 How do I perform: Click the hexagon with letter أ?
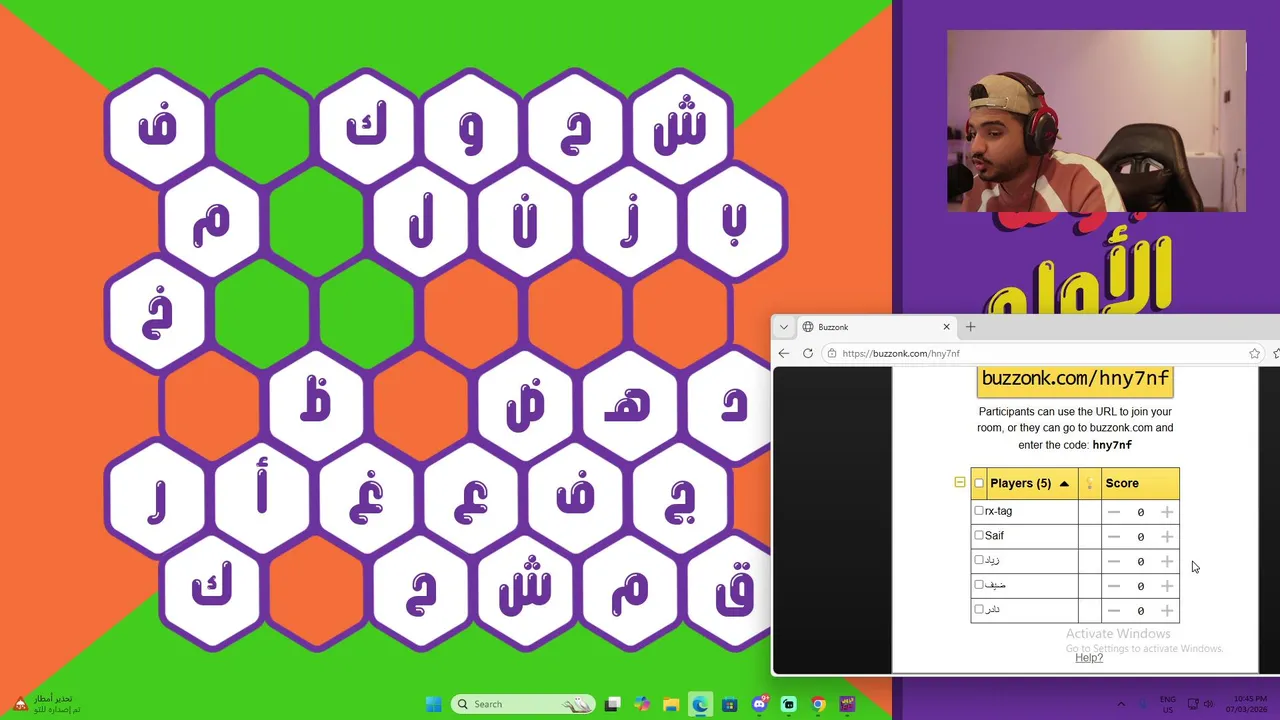pyautogui.click(x=262, y=500)
